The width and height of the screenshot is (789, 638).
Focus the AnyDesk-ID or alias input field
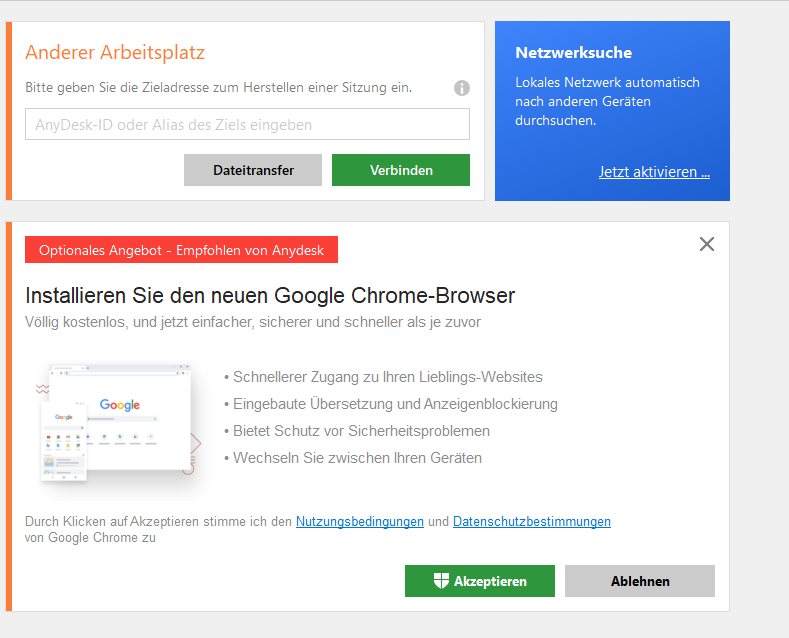click(248, 124)
